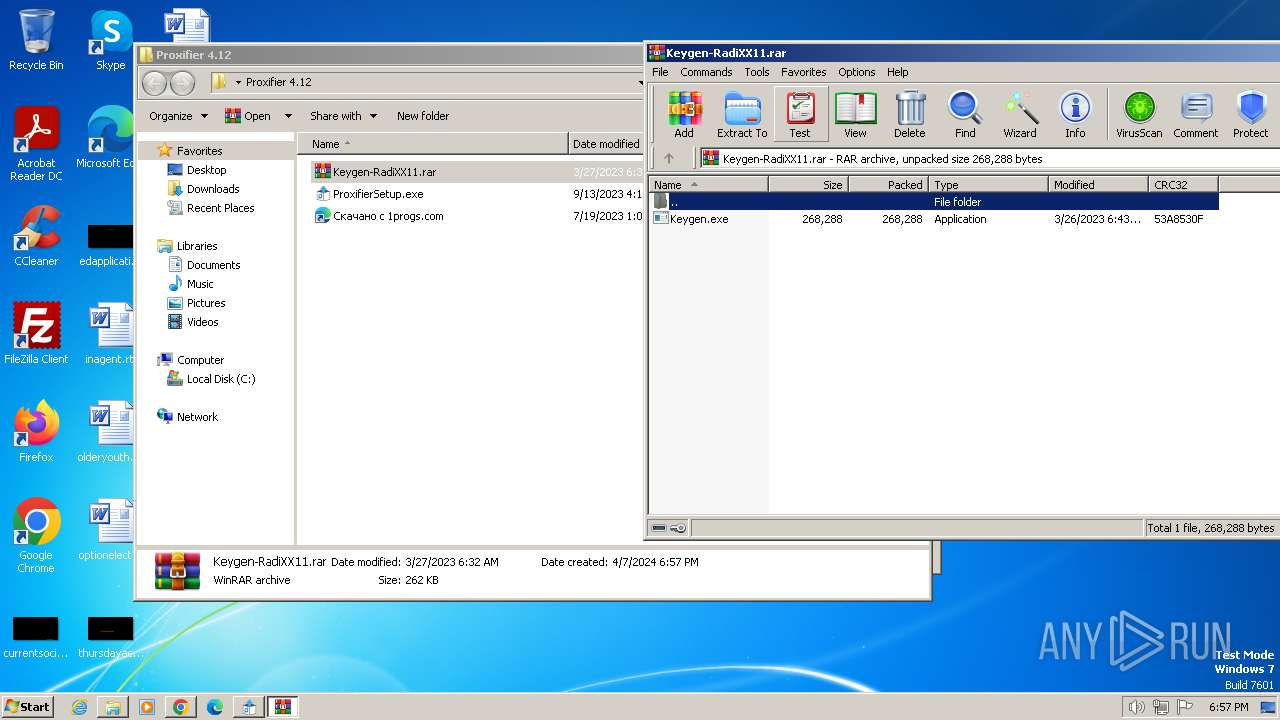Screen dimensions: 1280x720
Task: Click the Delete trash can icon
Action: (909, 114)
